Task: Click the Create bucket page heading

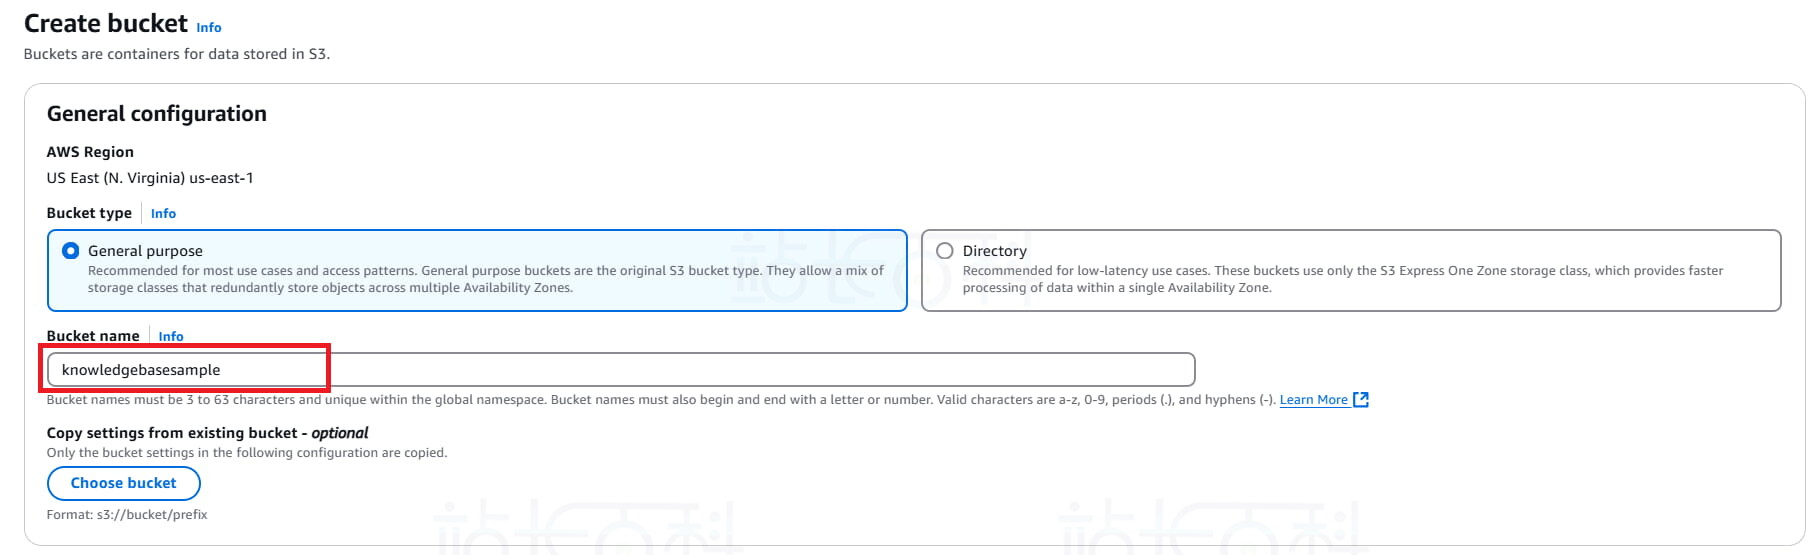Action: 106,24
